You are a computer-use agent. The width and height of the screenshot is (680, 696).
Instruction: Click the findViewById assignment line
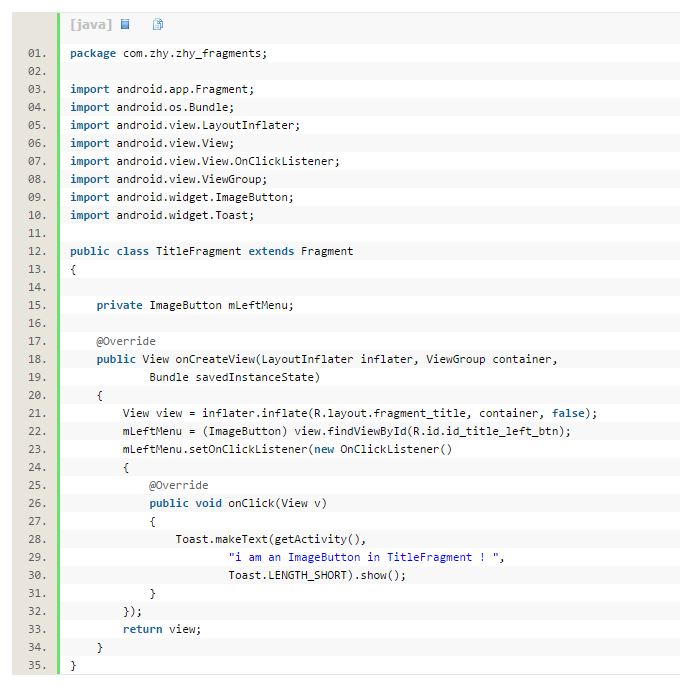coord(346,431)
